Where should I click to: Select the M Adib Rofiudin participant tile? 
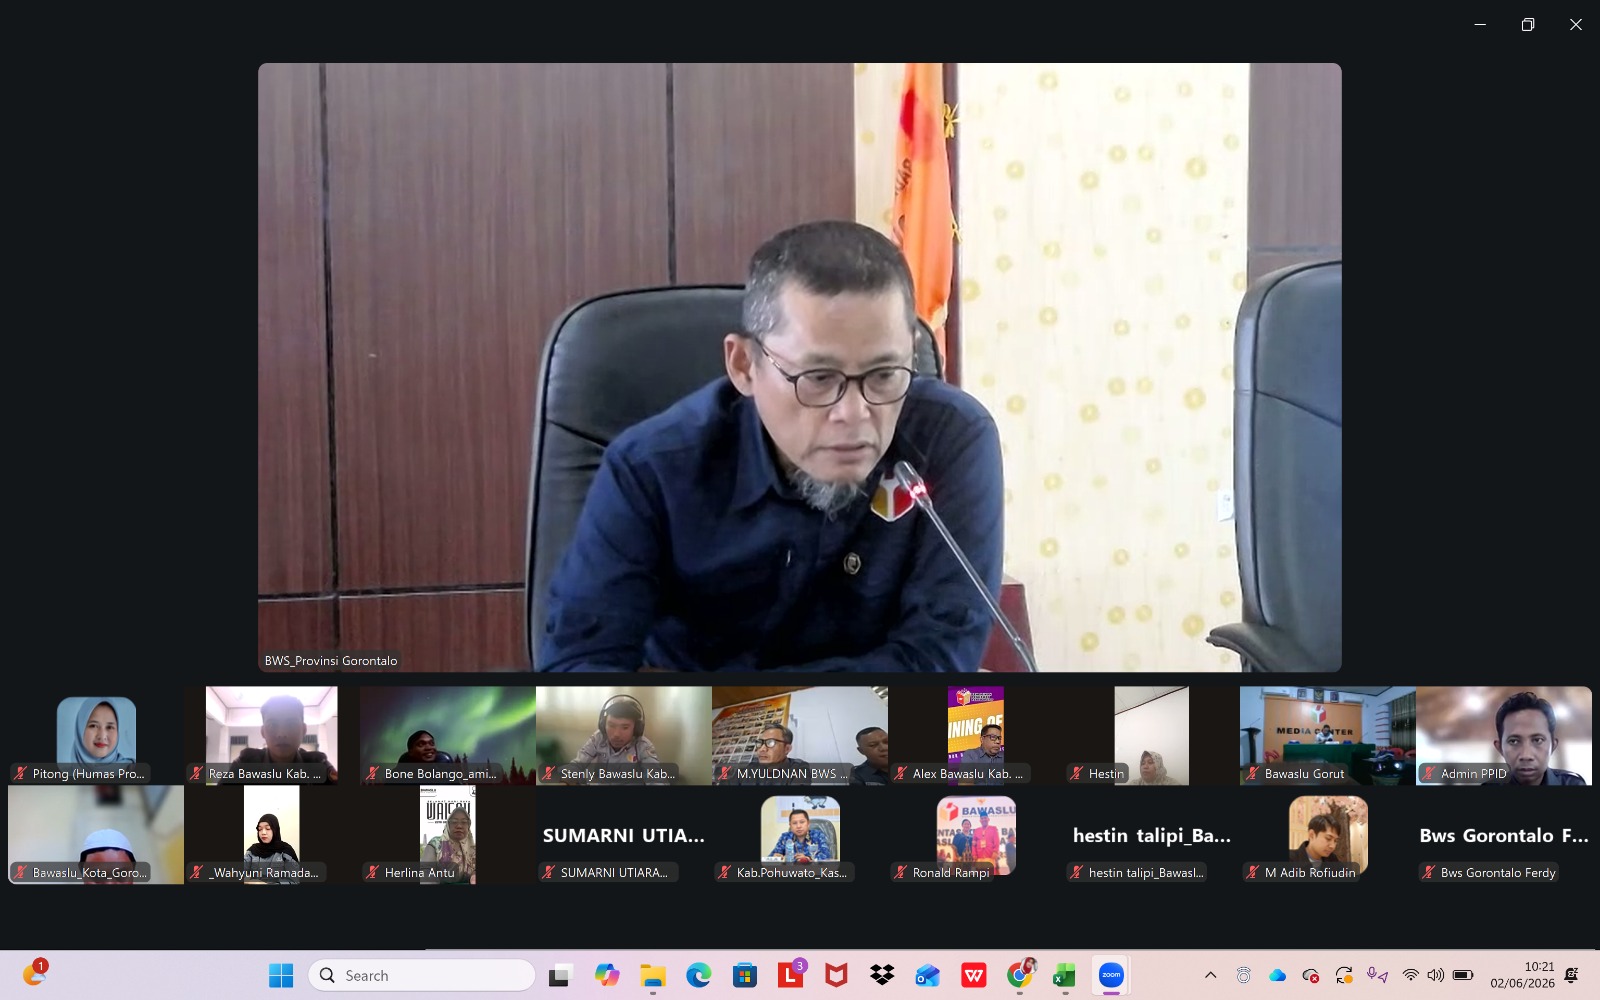(1328, 835)
